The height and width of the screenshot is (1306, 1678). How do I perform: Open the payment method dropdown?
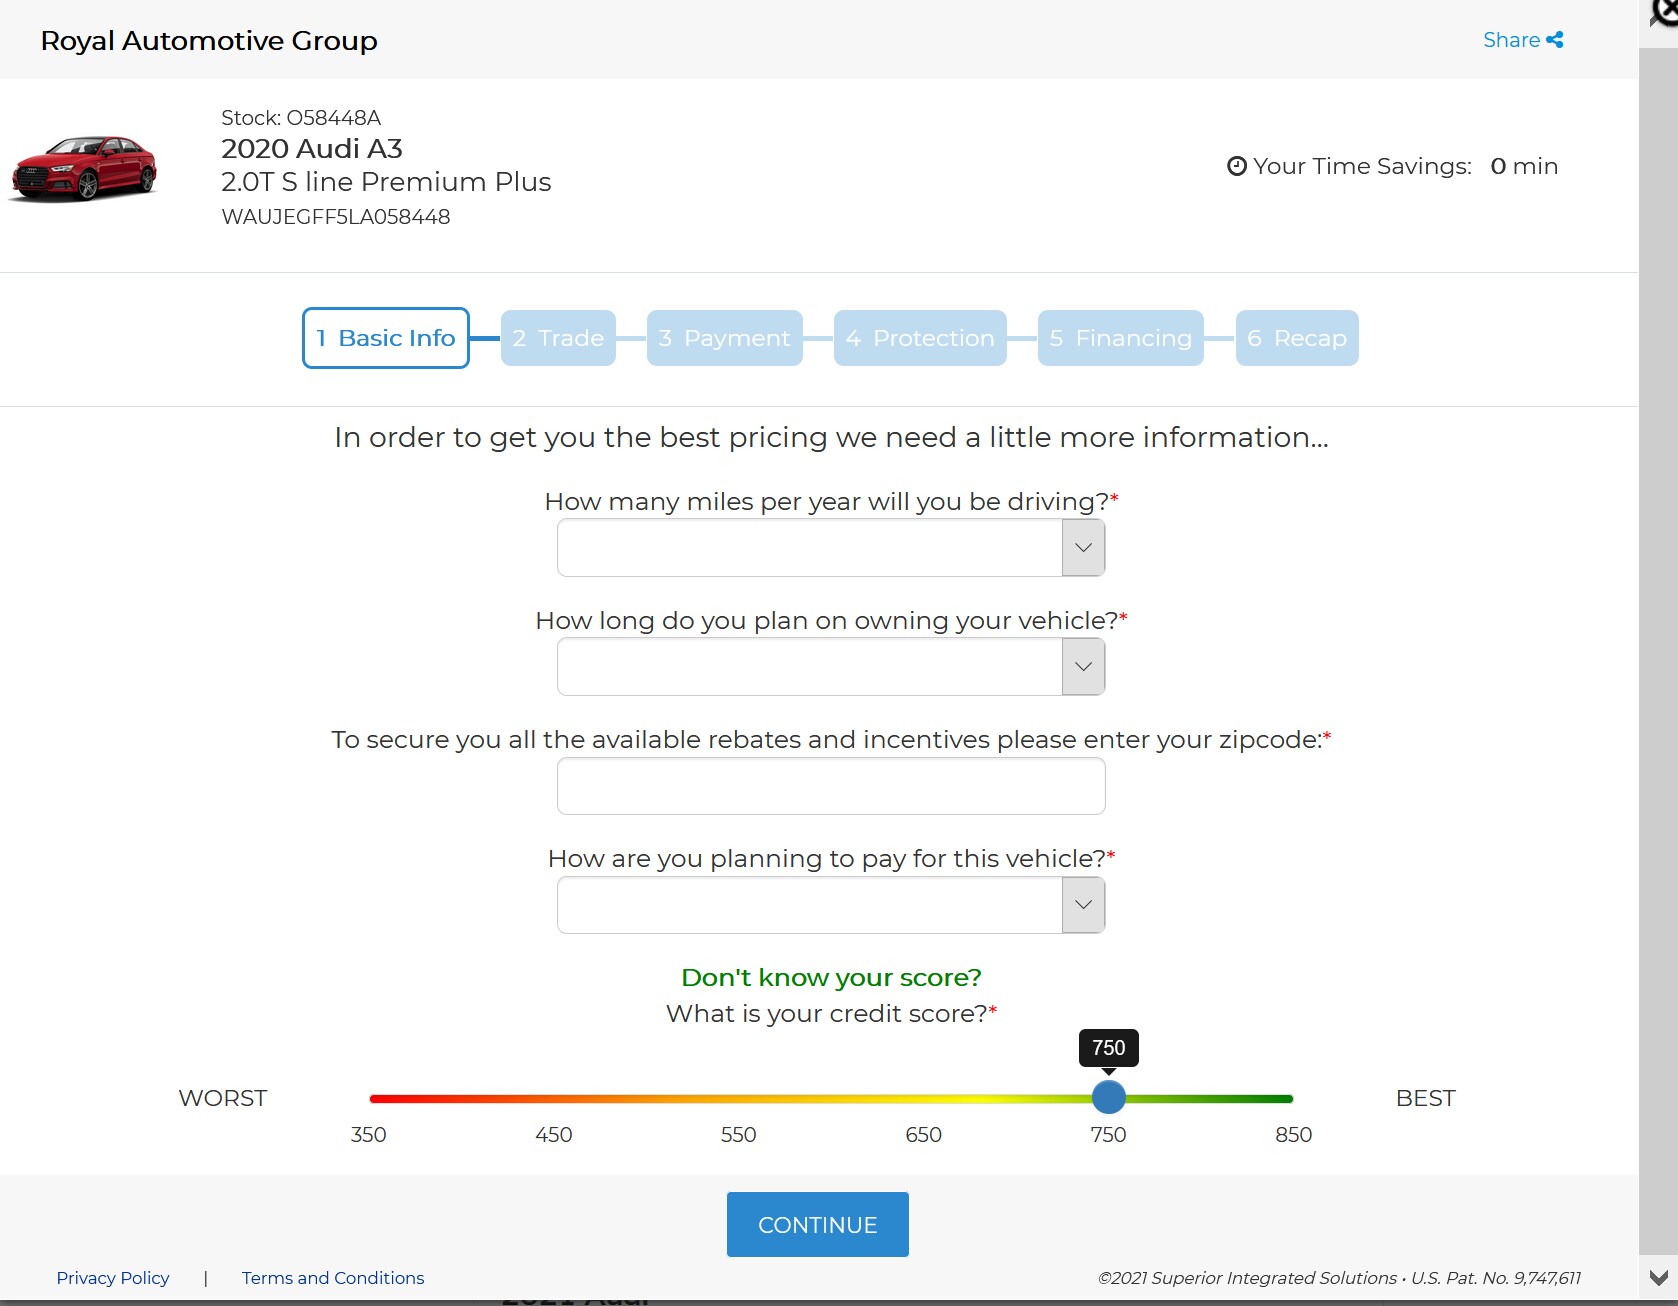pyautogui.click(x=831, y=905)
